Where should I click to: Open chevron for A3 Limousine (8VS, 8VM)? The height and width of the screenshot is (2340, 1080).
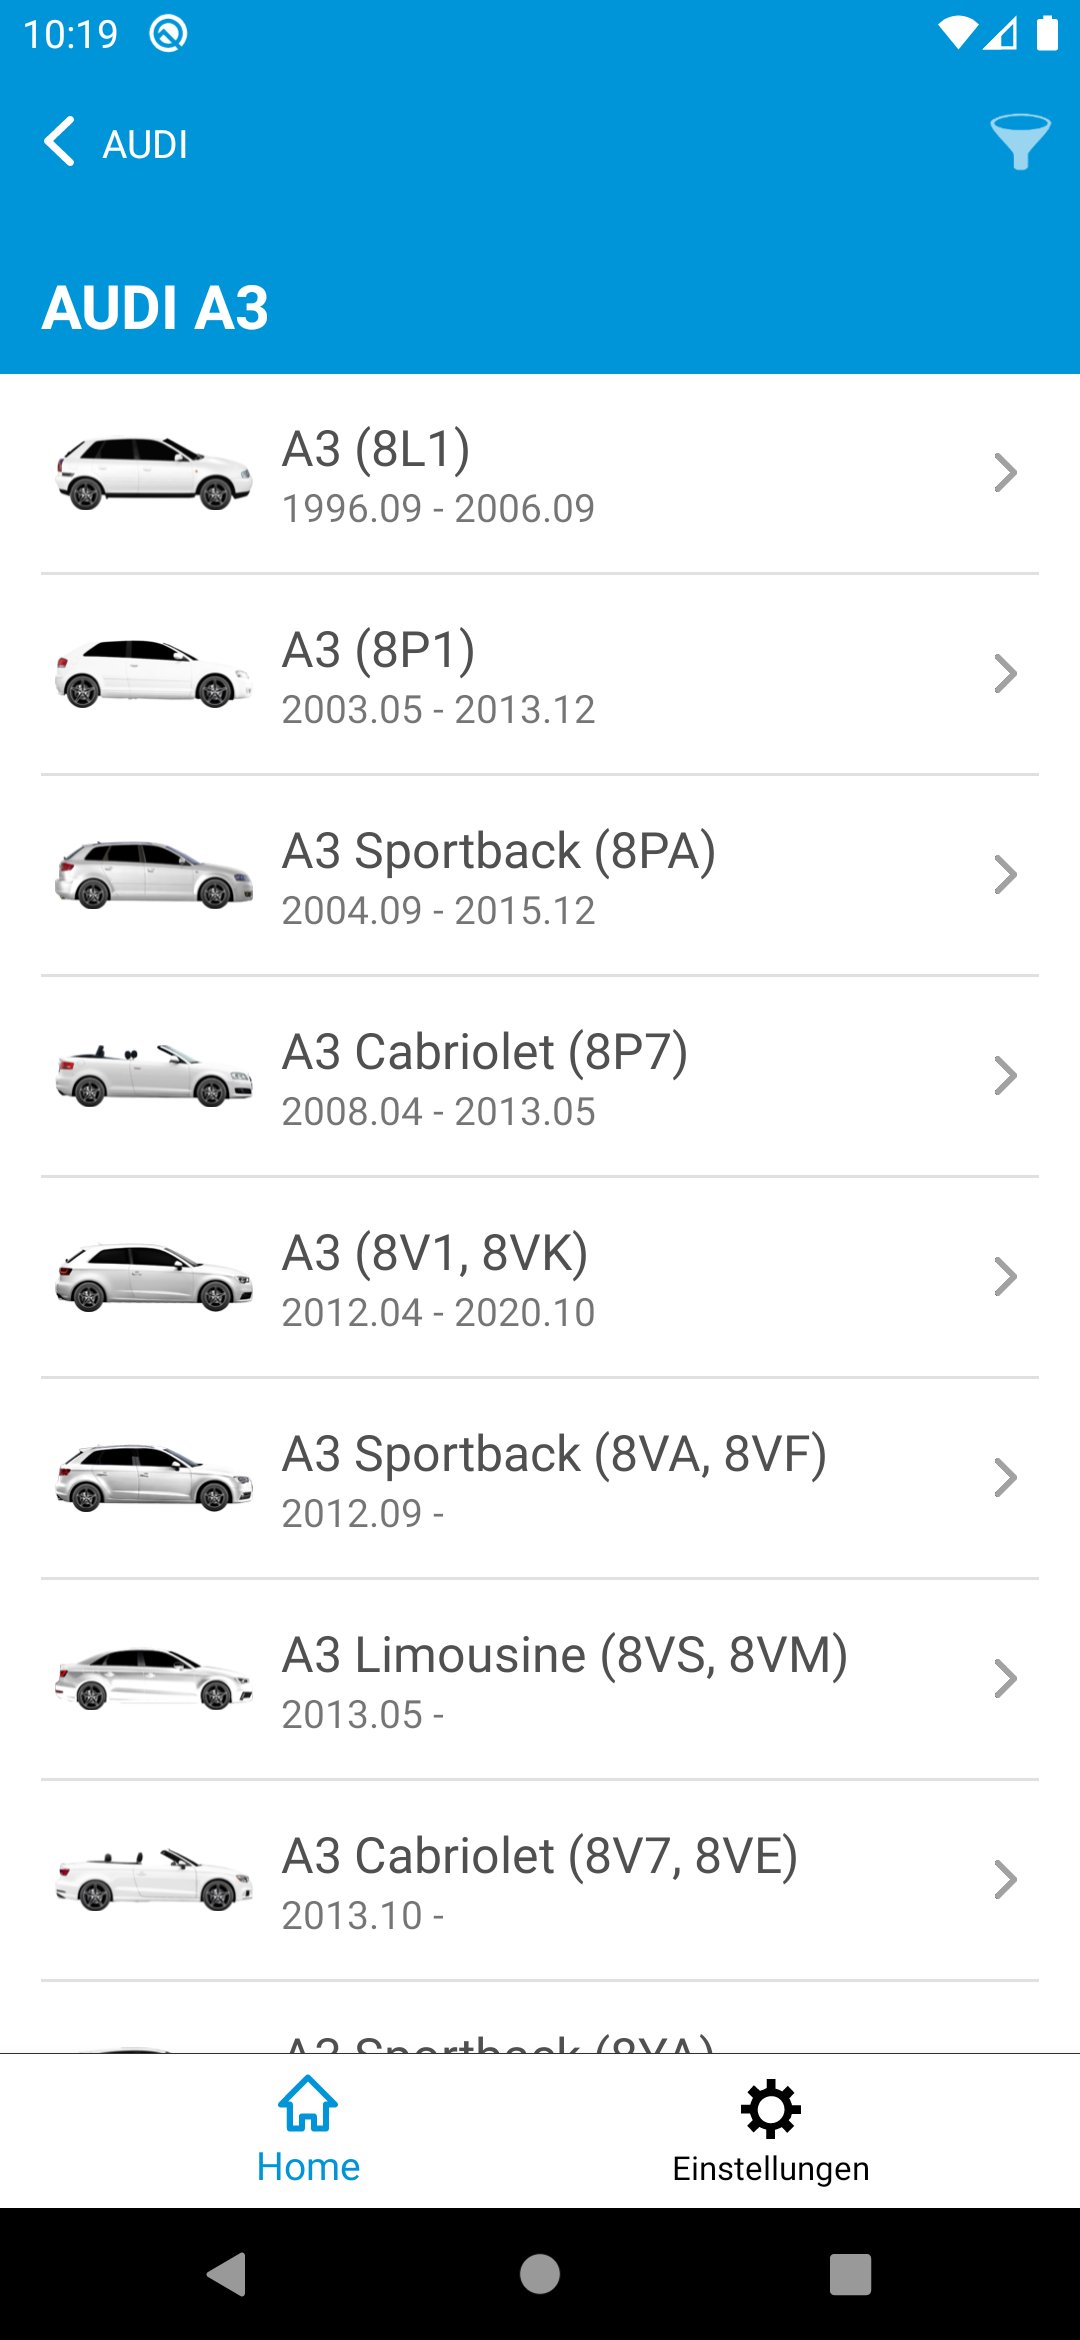(1005, 1679)
